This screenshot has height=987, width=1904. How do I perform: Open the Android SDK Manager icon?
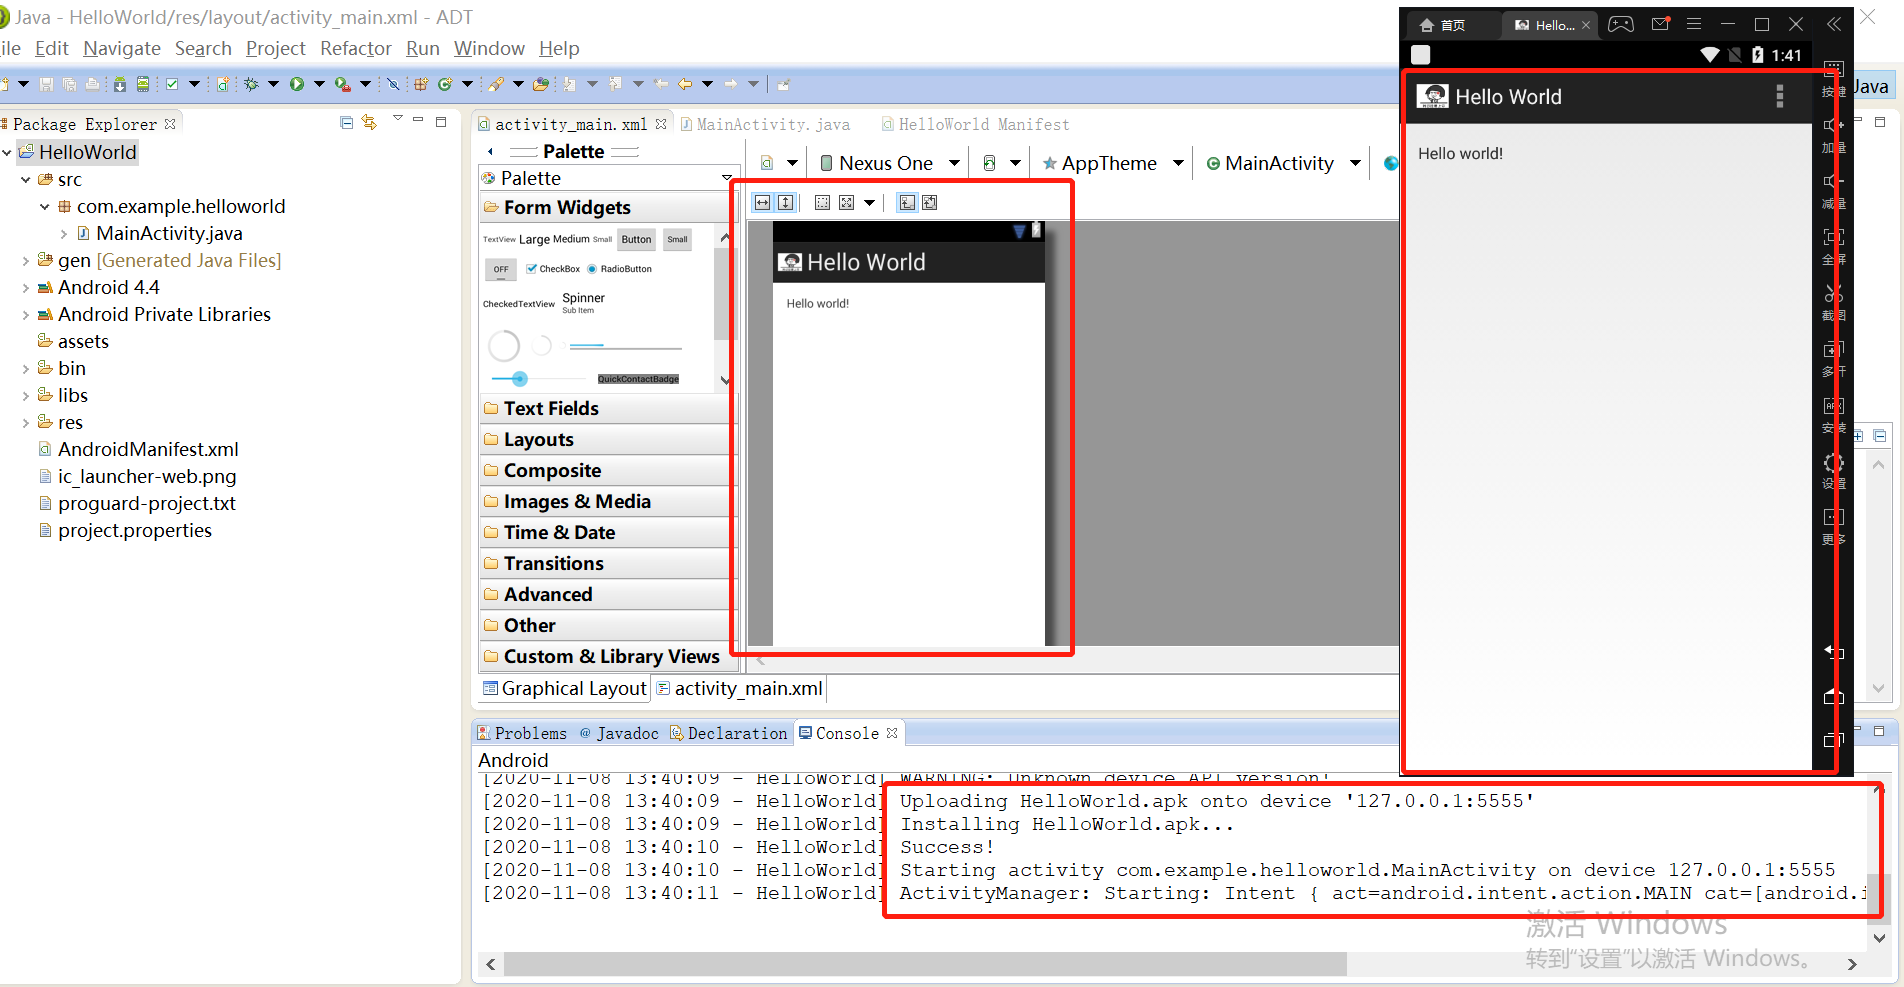click(x=119, y=85)
